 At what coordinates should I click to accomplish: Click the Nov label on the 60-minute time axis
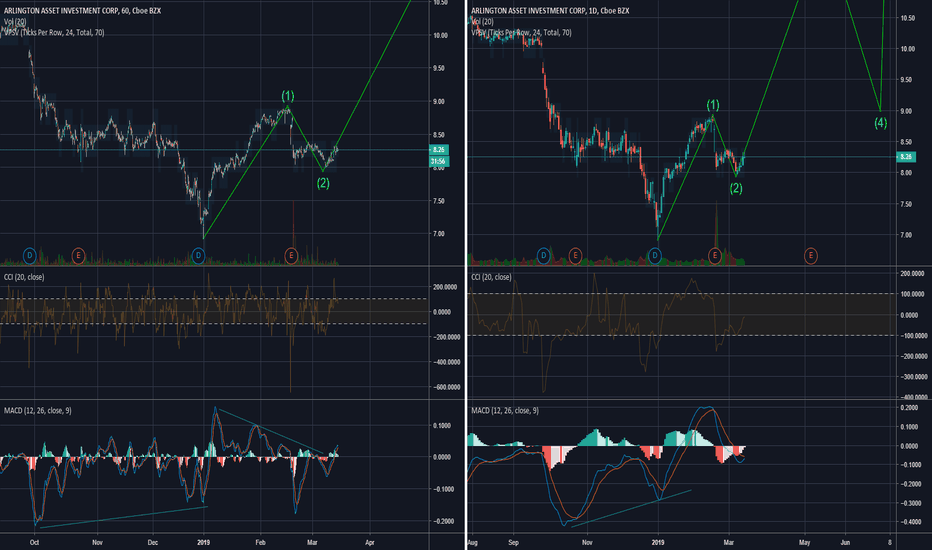click(97, 542)
